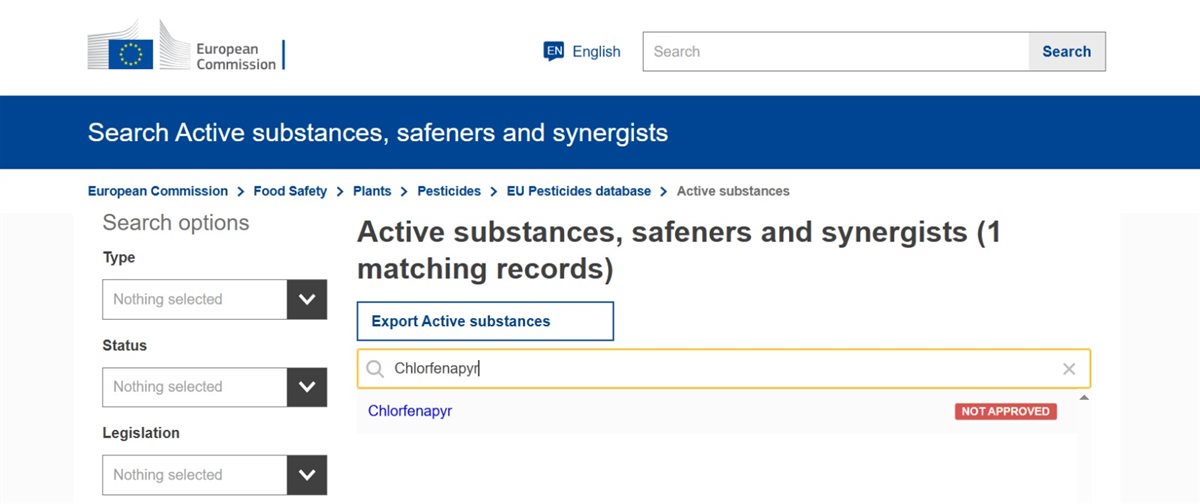
Task: Select the Pesticides breadcrumb link
Action: tap(449, 191)
